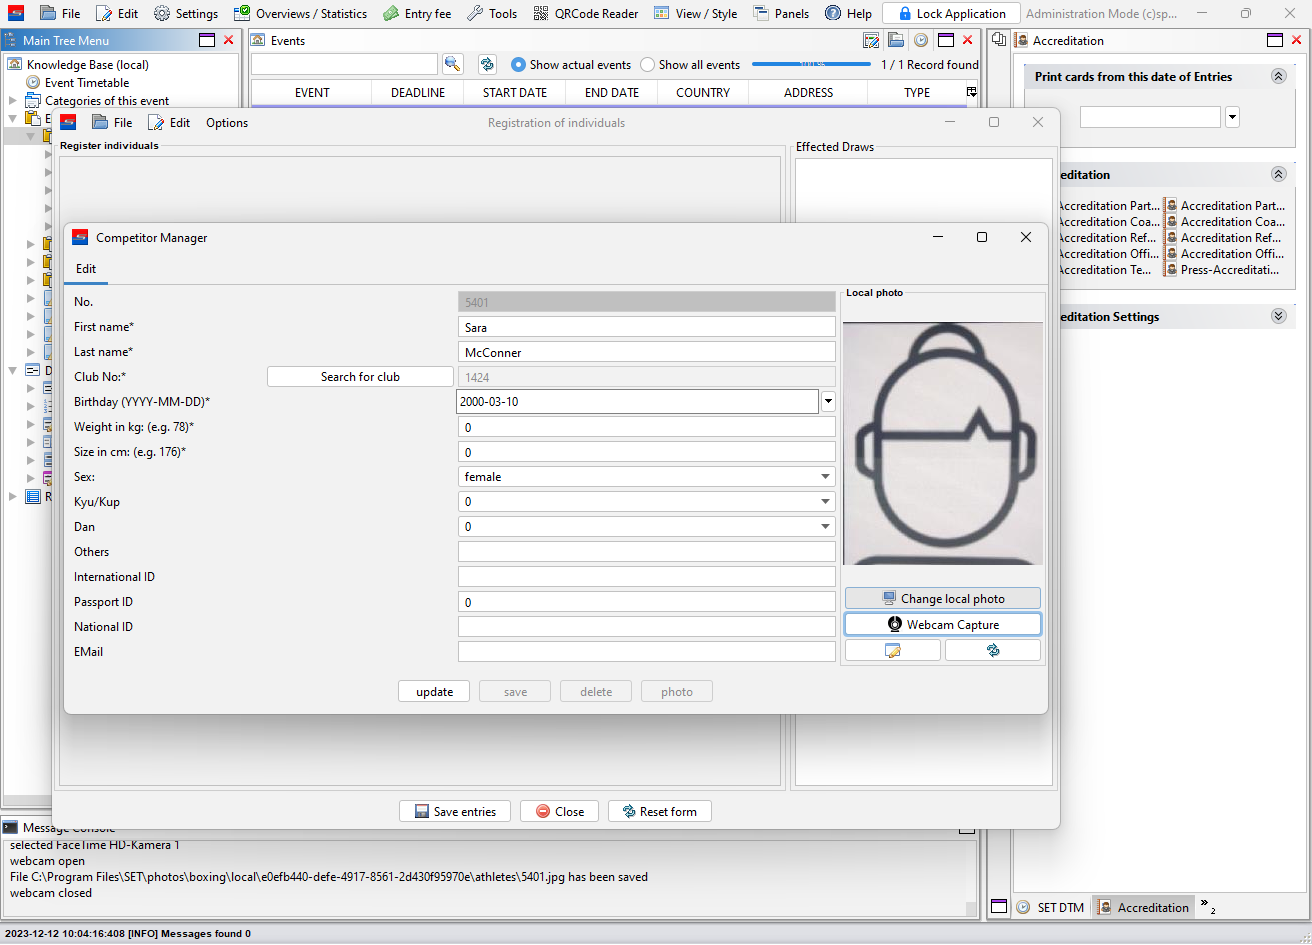This screenshot has width=1312, height=945.
Task: Click the edit note icon below Webcam Capture
Action: coord(892,650)
